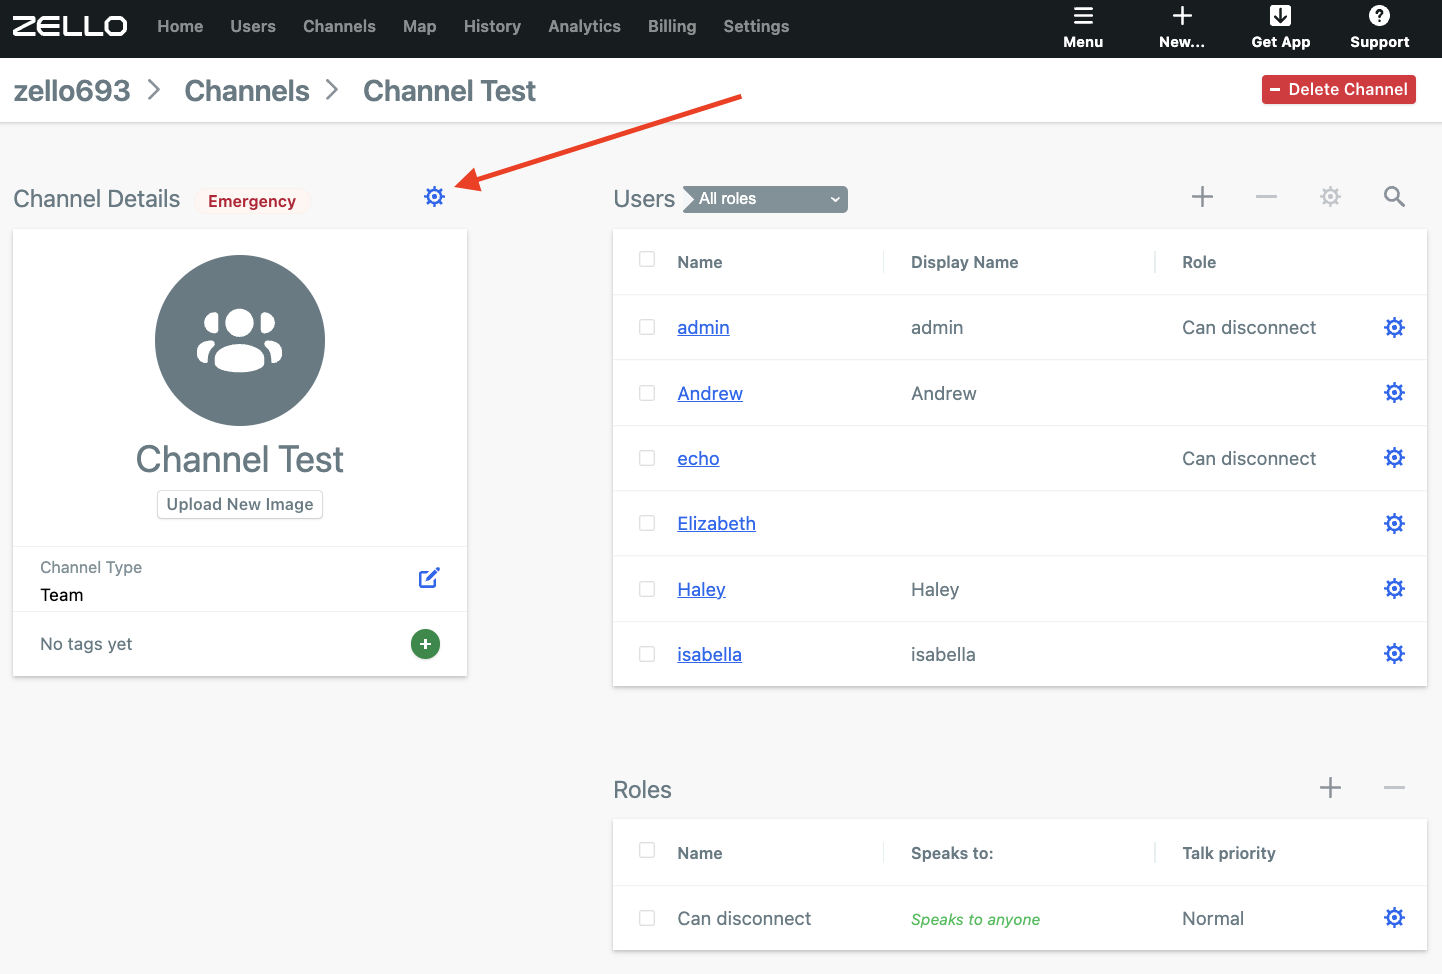Check the isabella user checkbox
This screenshot has width=1442, height=974.
pos(647,654)
